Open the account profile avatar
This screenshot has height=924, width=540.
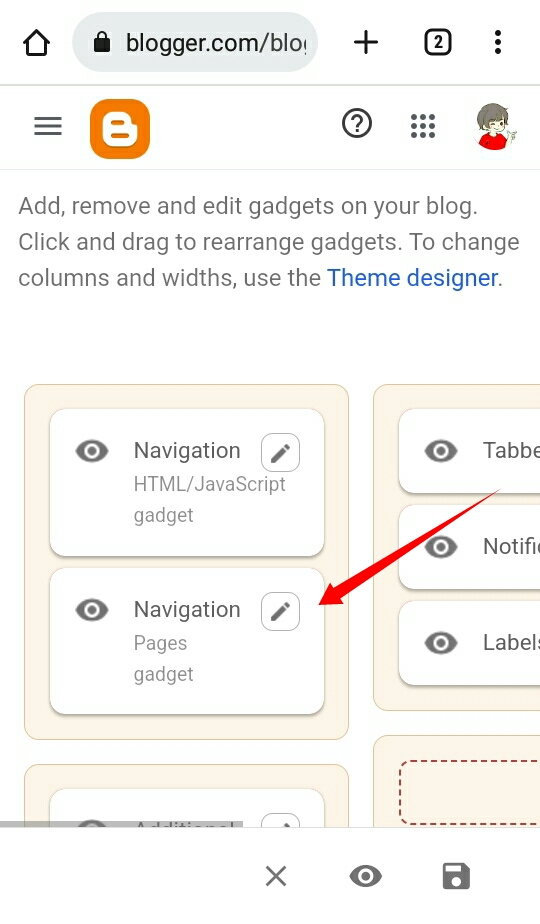pos(494,127)
